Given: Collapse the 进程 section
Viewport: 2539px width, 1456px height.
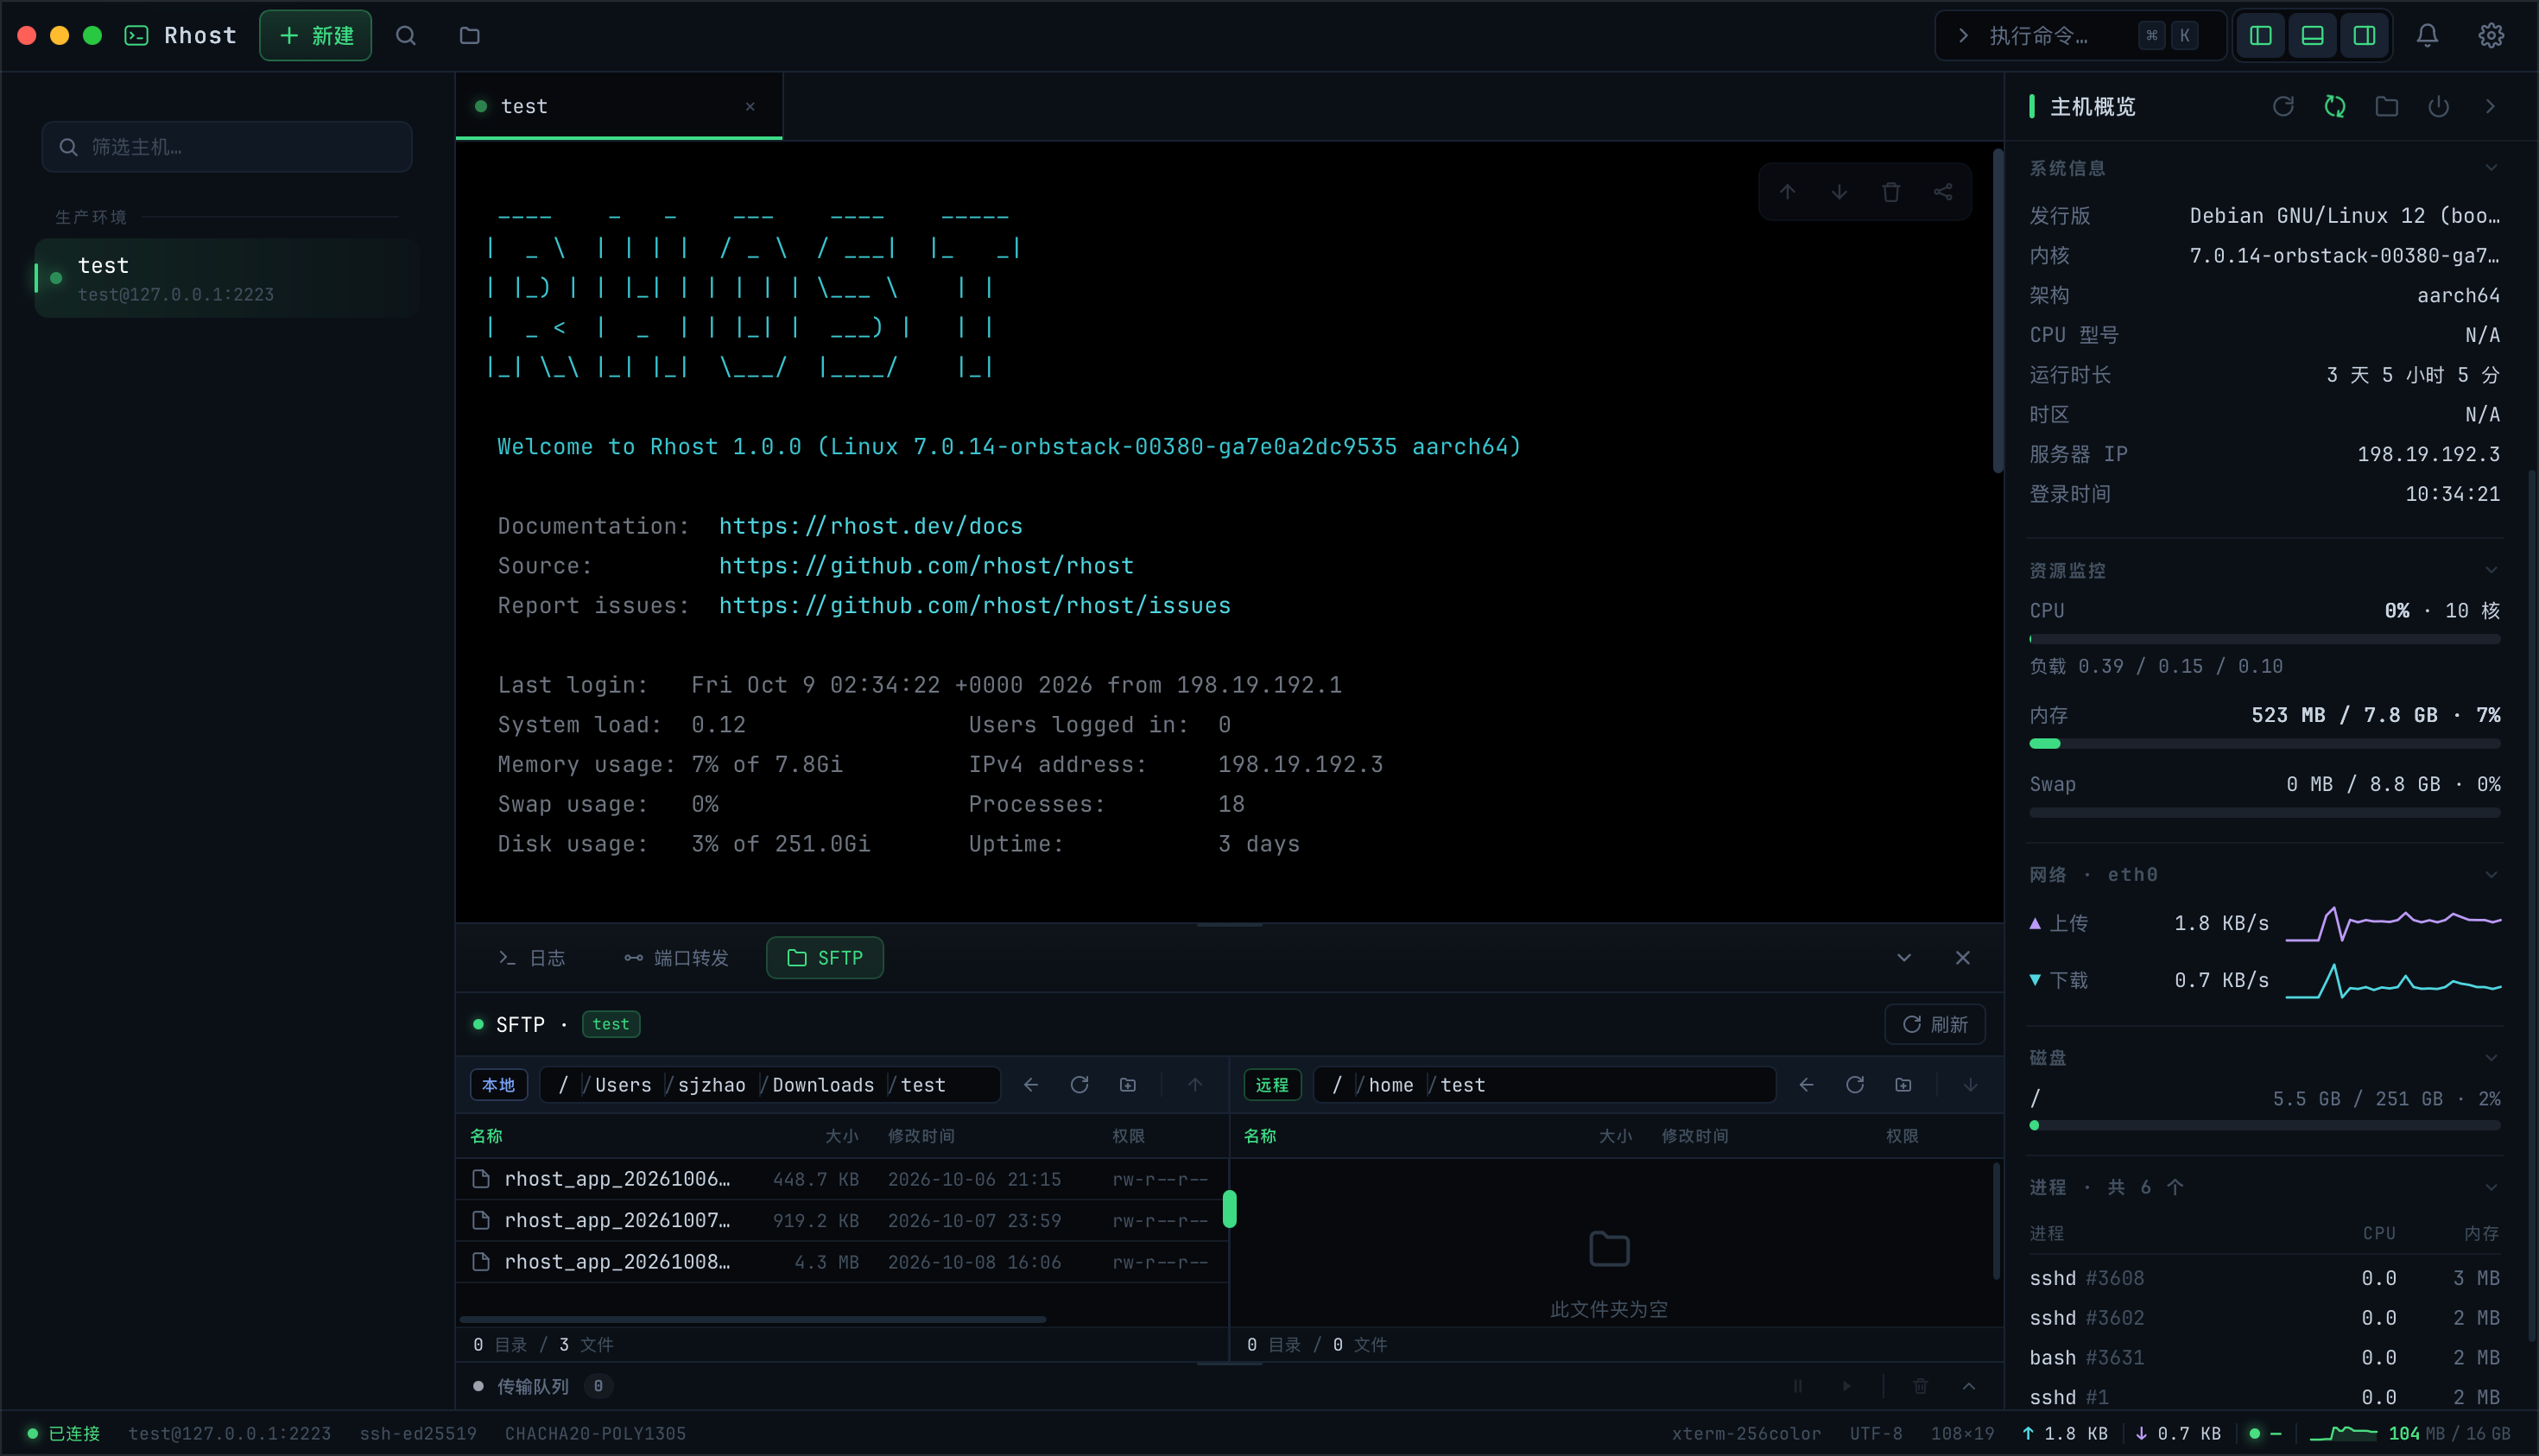Looking at the screenshot, I should 2491,1187.
